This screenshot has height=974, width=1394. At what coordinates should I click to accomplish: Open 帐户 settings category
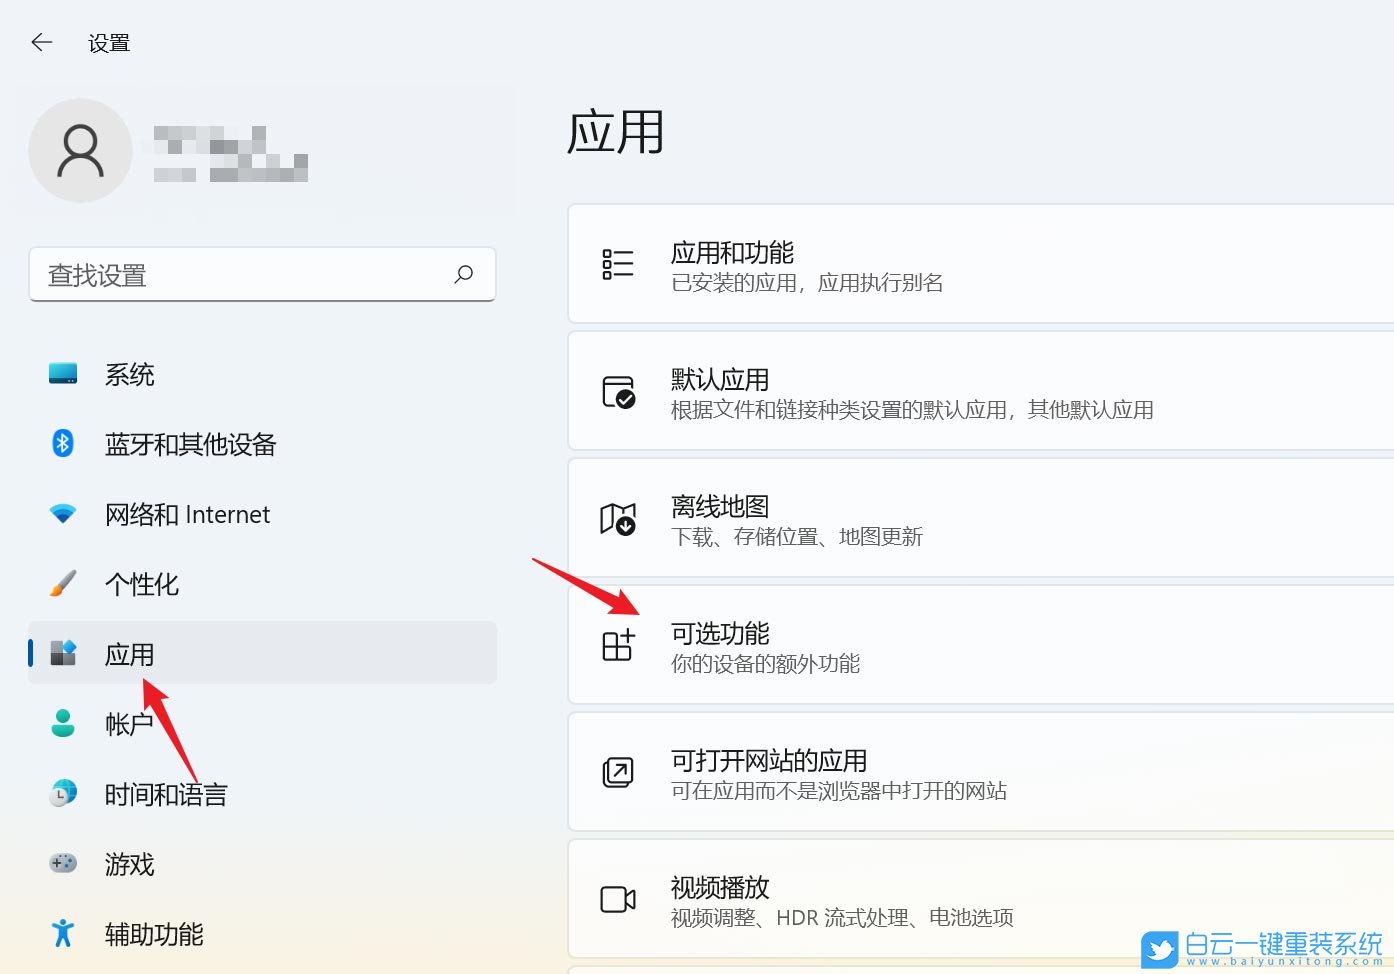click(x=129, y=724)
